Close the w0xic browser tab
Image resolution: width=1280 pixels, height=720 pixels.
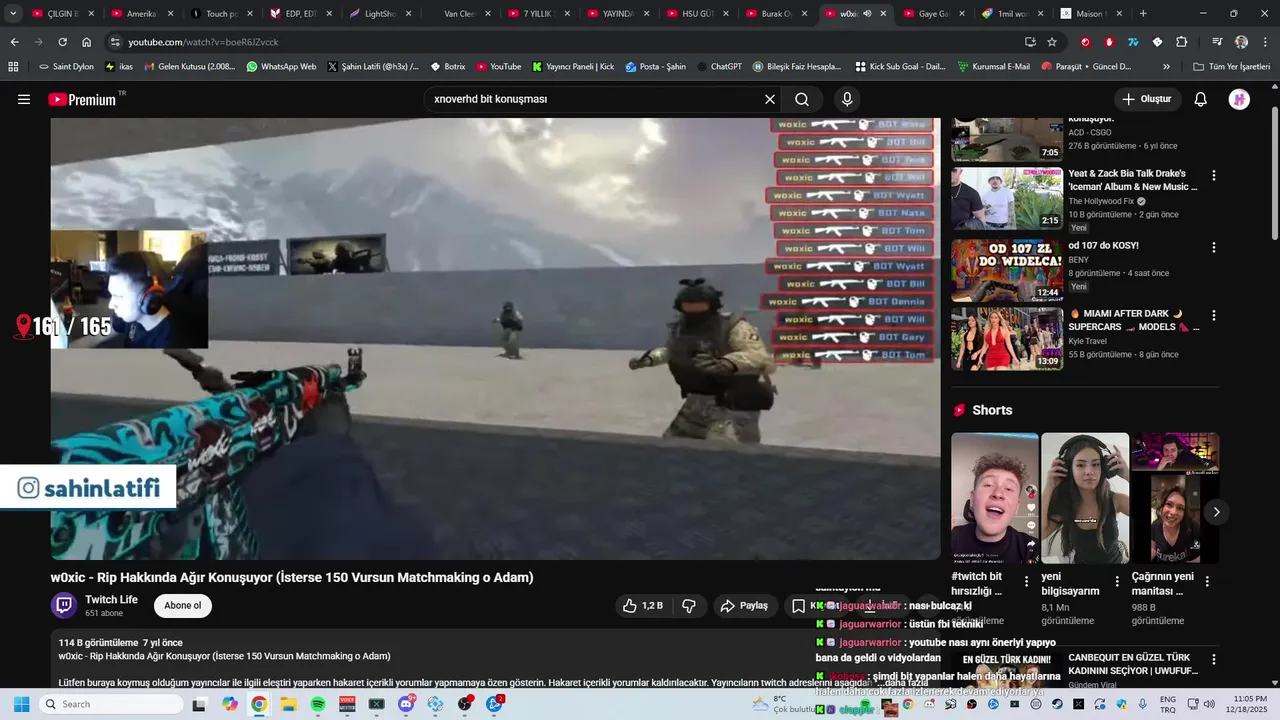point(883,14)
